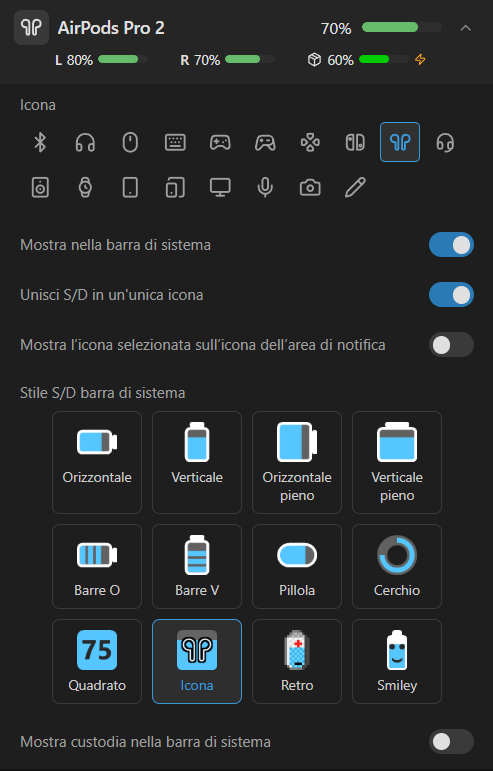Click the Icona section heading above icon grid

[38, 105]
